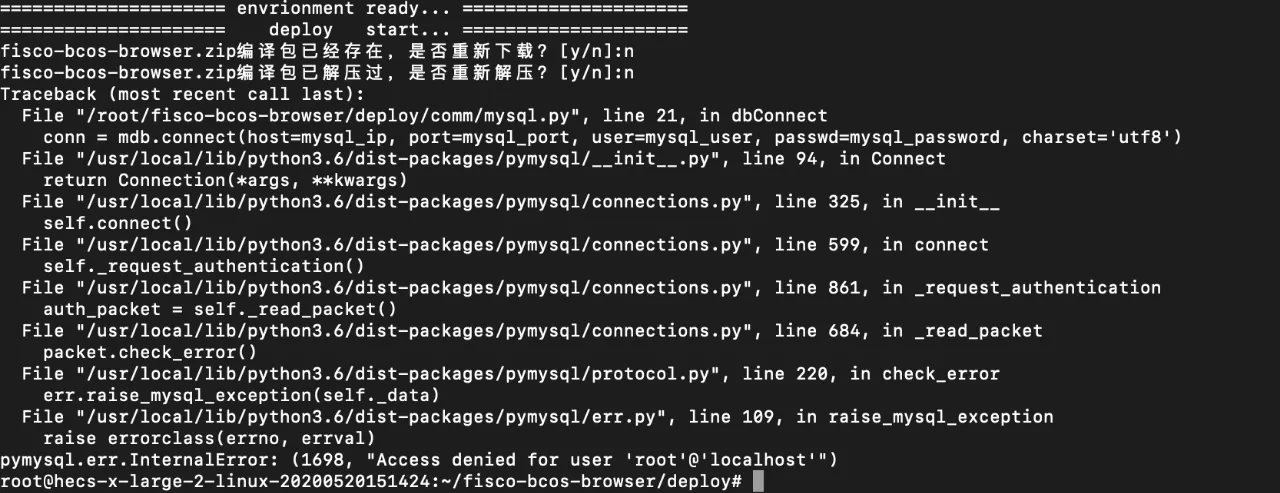Click the 'packet.check_error()' code line
This screenshot has height=493, width=1280.
[x=150, y=352]
